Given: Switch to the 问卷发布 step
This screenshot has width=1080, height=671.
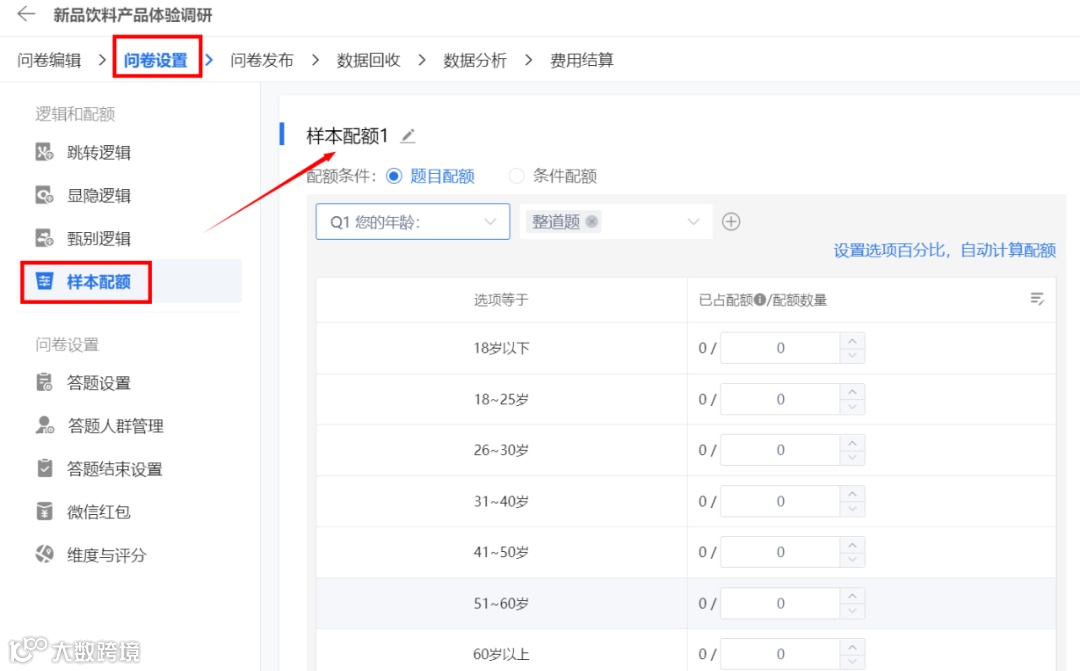Looking at the screenshot, I should (262, 61).
